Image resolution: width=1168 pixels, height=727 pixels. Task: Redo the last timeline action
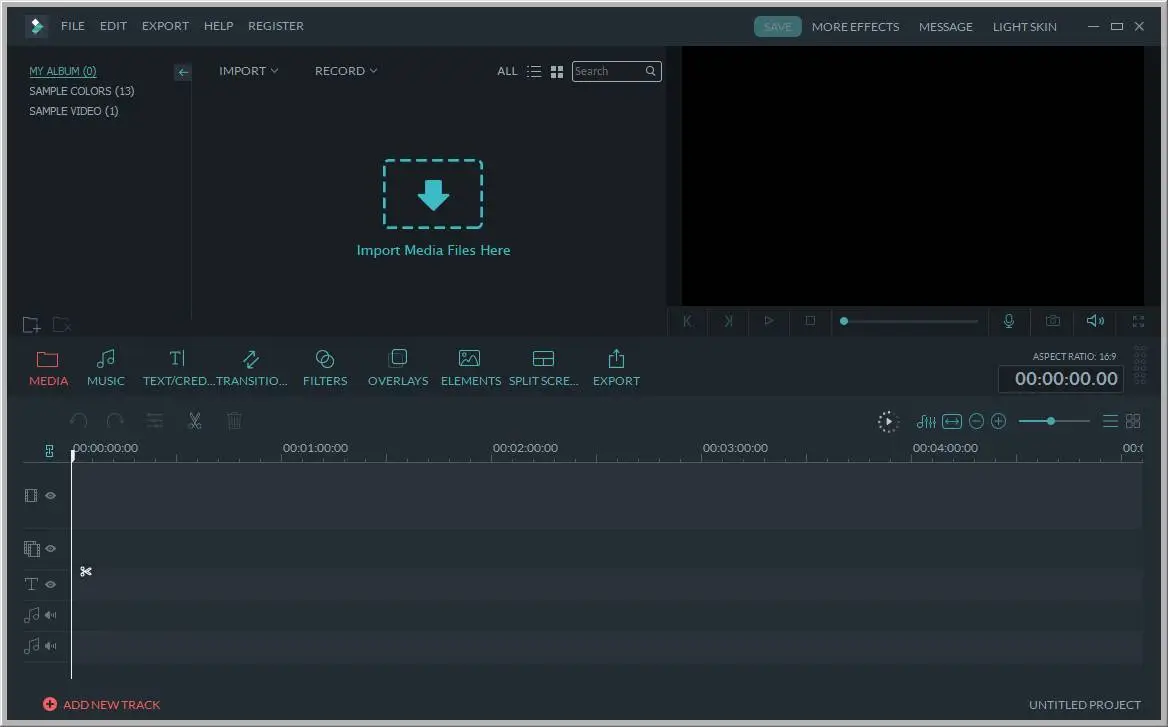coord(115,422)
